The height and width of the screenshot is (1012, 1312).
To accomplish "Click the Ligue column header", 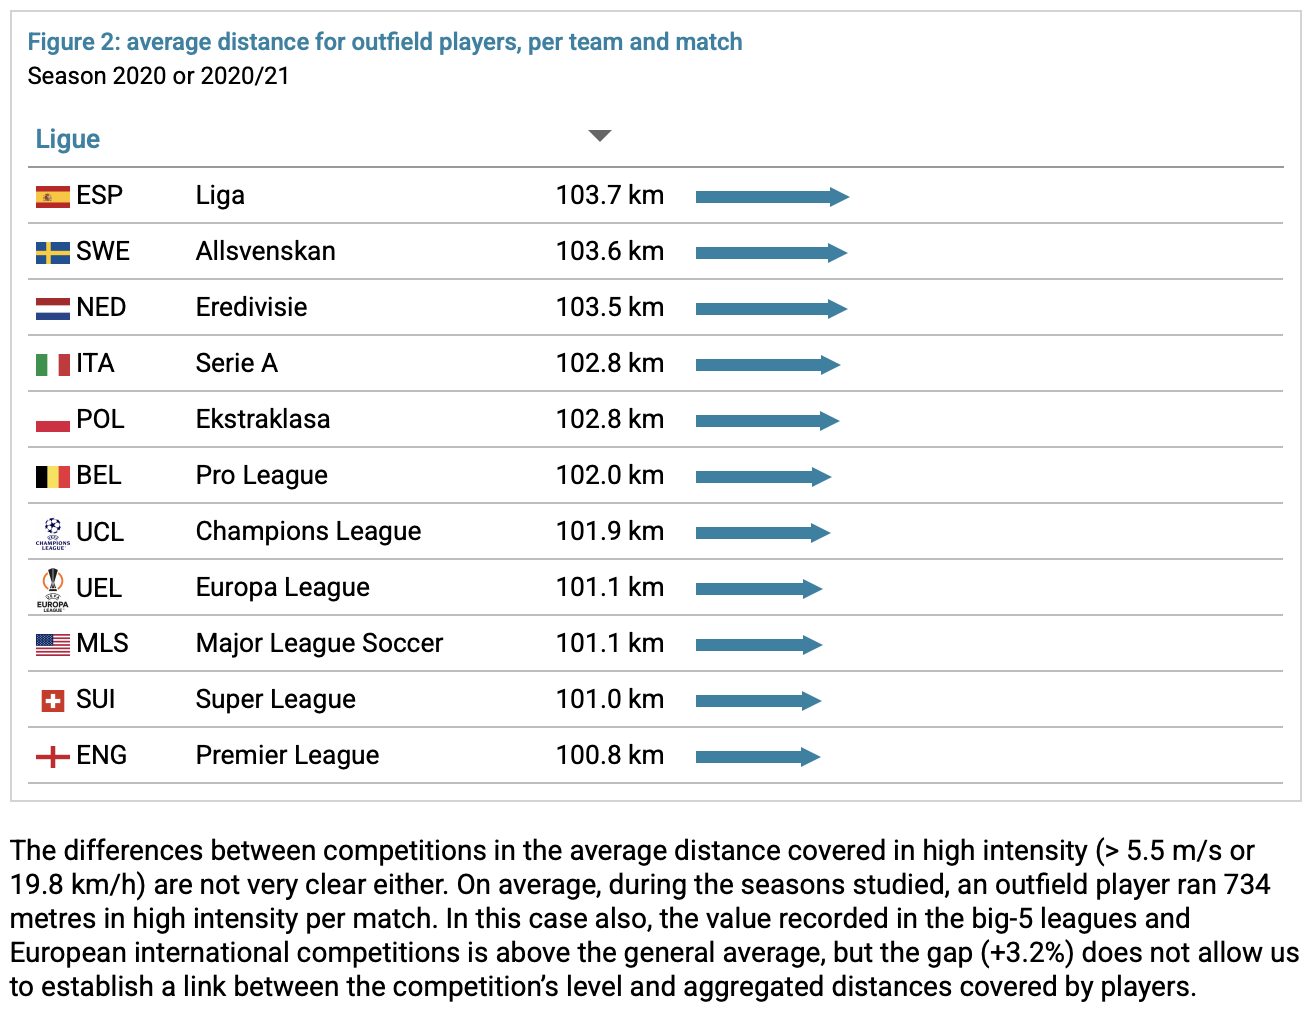I will 68,139.
